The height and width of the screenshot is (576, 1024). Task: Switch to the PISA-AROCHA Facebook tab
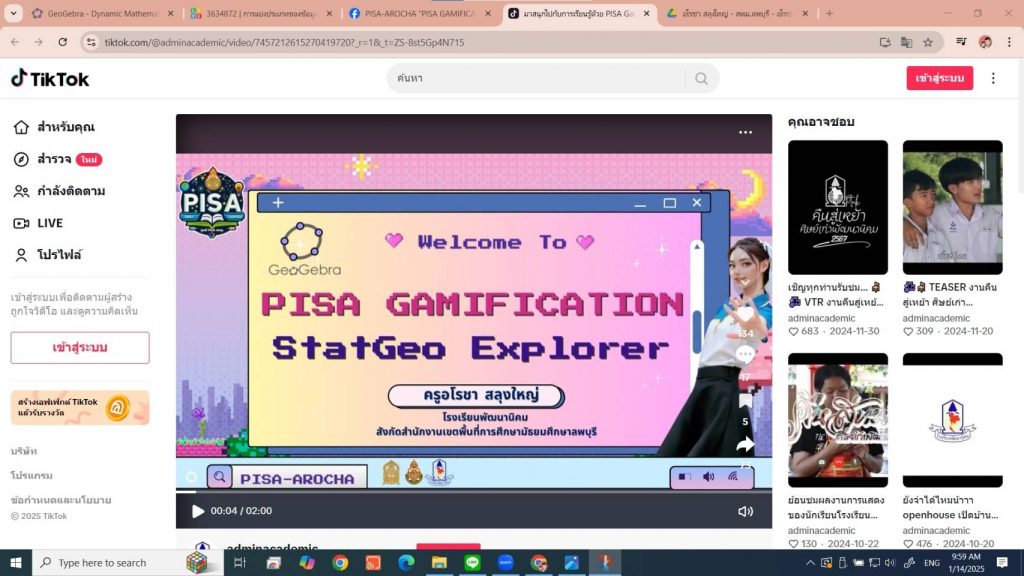pos(419,13)
